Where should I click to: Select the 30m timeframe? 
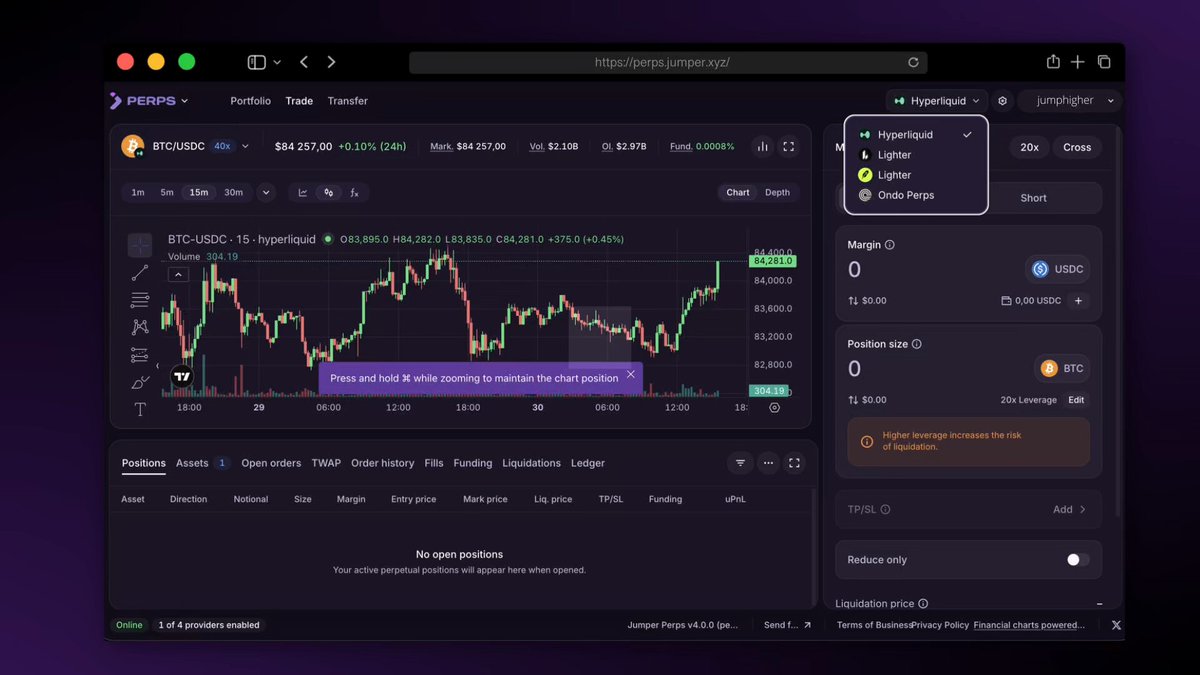(233, 193)
